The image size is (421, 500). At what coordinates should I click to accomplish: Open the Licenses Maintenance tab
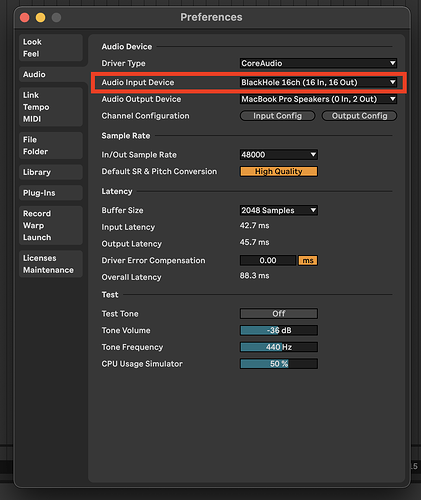pos(51,264)
